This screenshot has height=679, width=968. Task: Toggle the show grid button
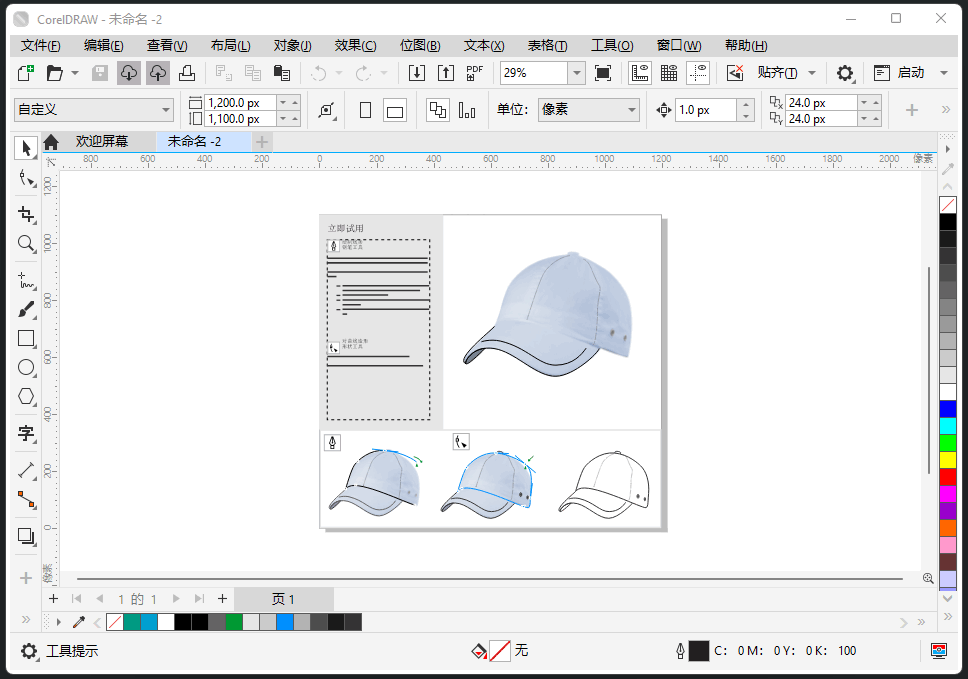pyautogui.click(x=669, y=73)
